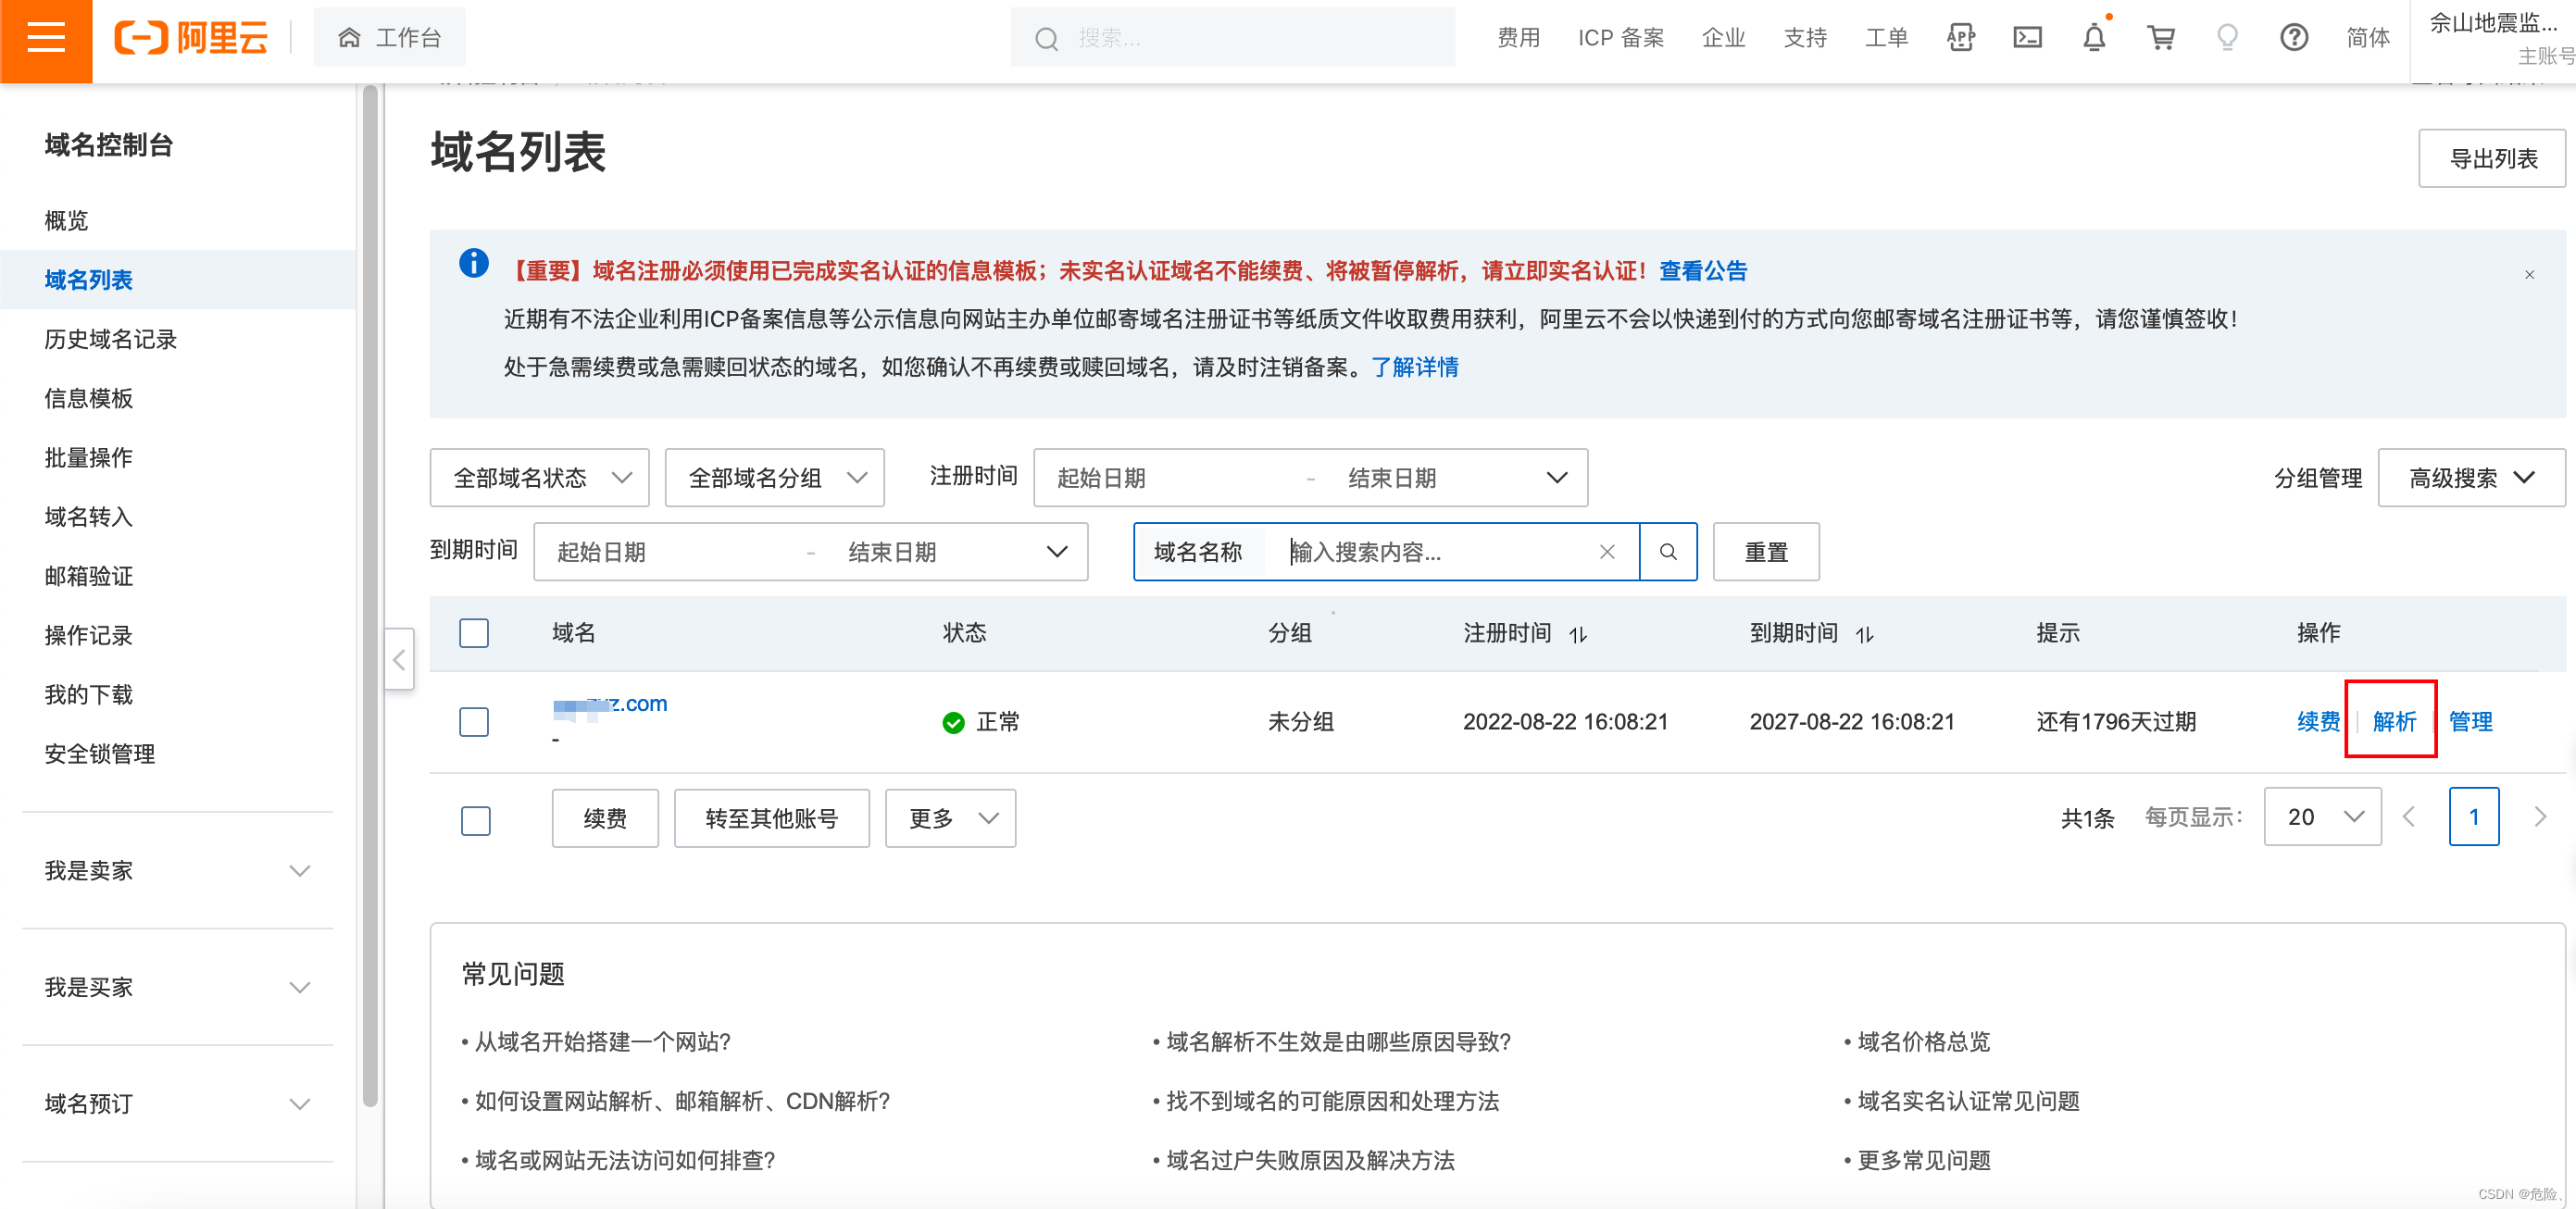Select page 1 in pagination

click(2474, 817)
